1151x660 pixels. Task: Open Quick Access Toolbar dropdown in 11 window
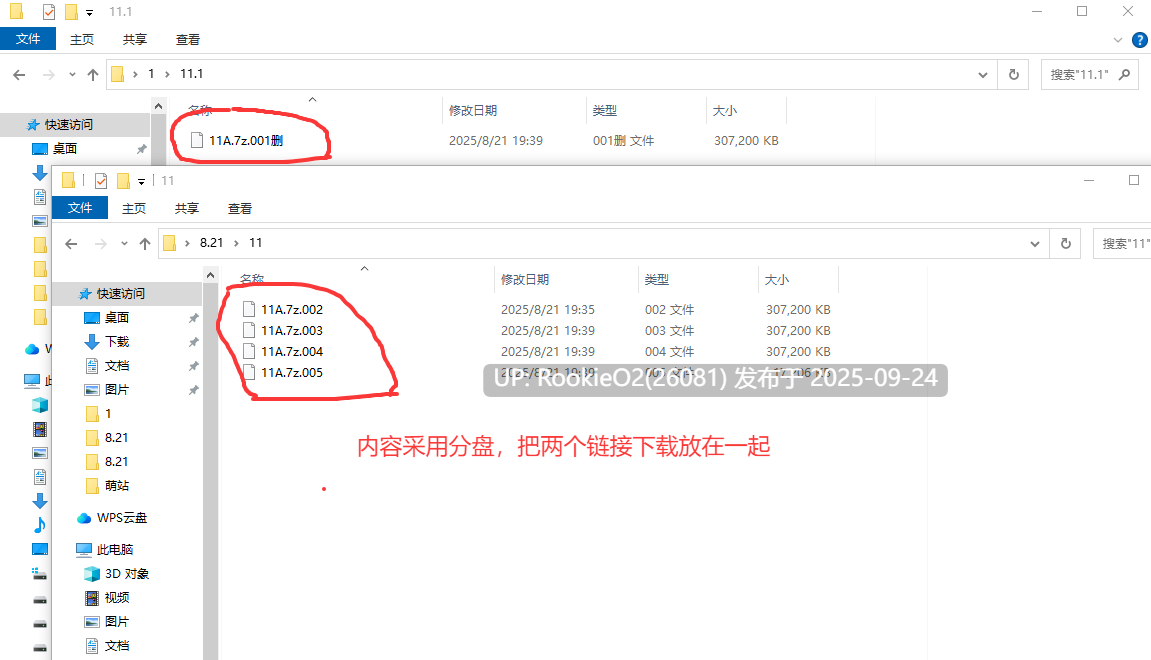(x=142, y=181)
